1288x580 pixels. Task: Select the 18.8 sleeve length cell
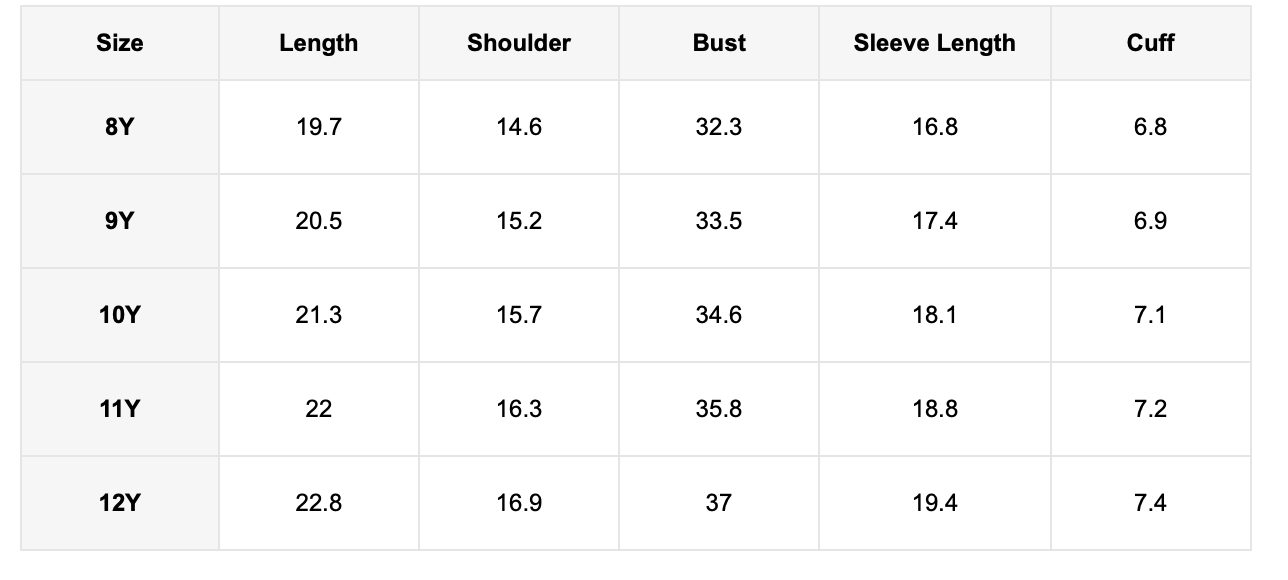tap(934, 409)
